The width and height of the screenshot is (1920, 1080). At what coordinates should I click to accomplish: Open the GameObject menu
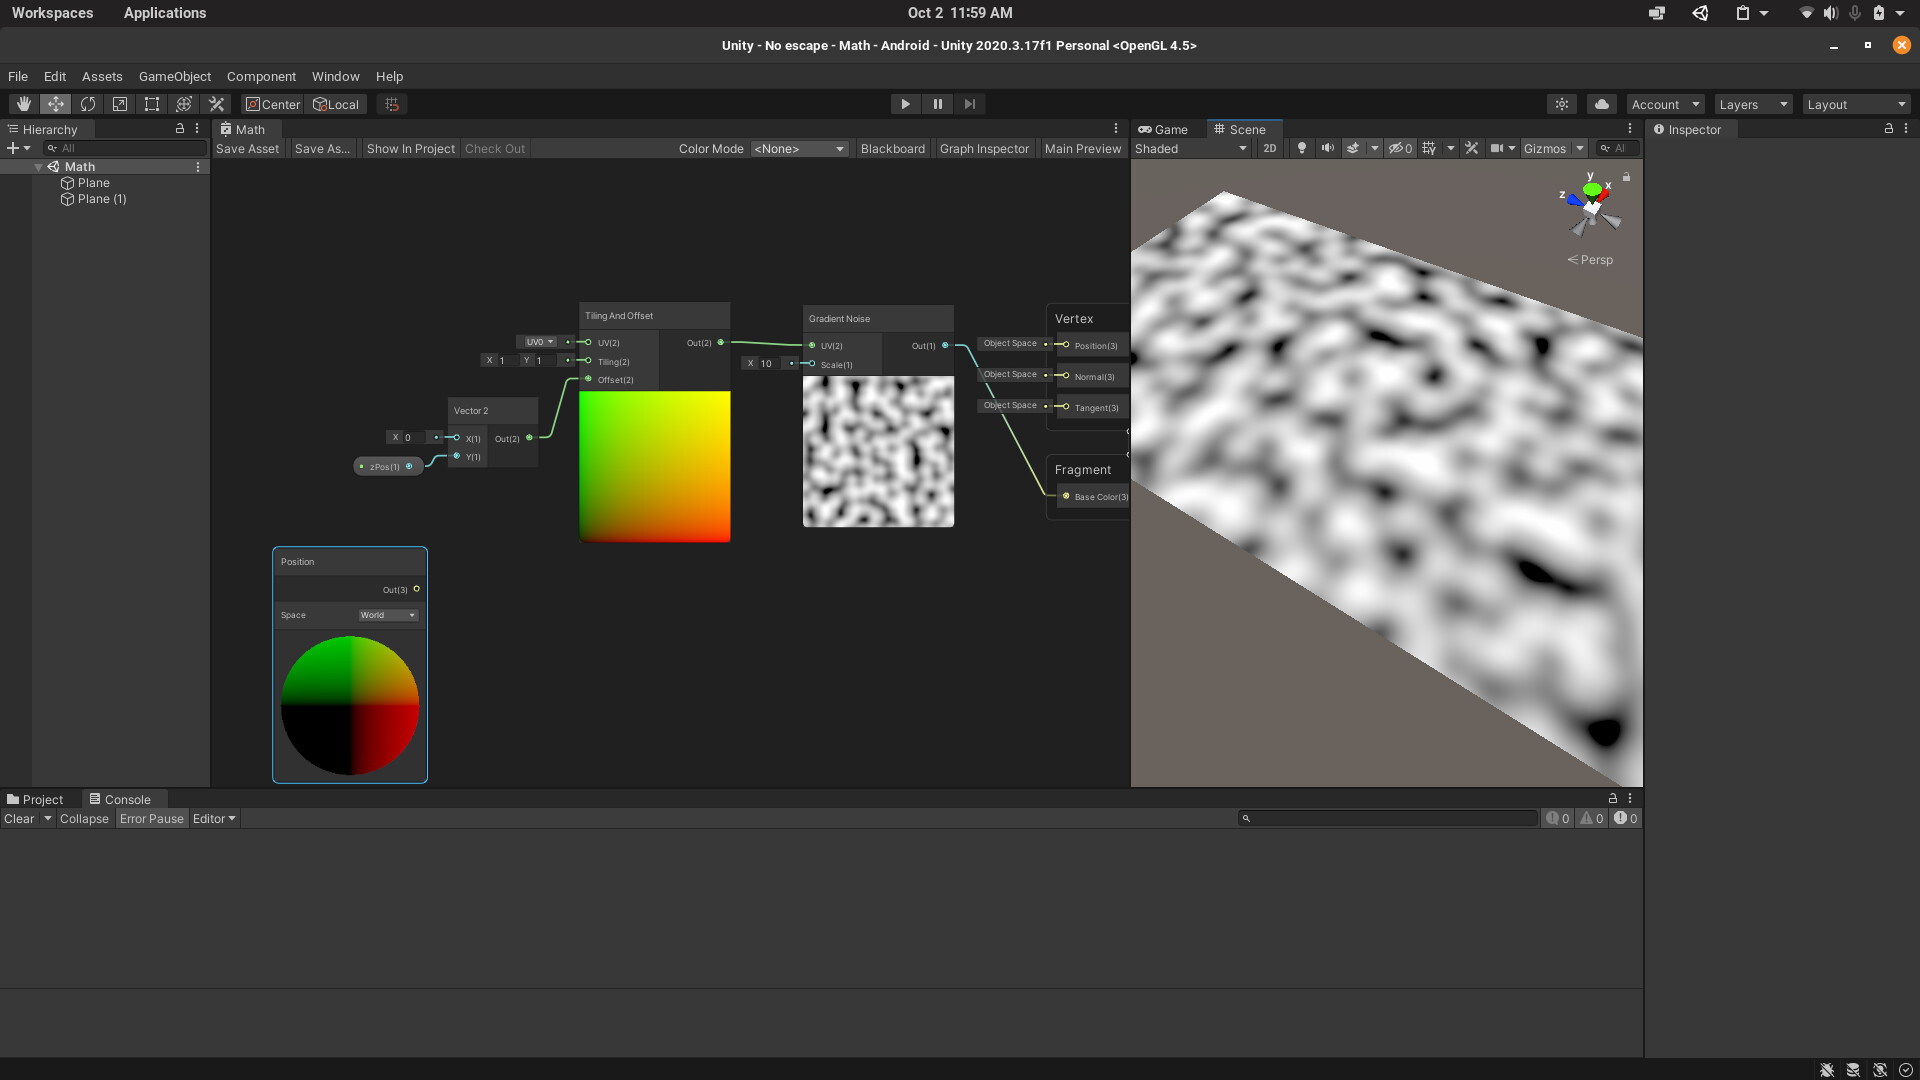click(174, 77)
